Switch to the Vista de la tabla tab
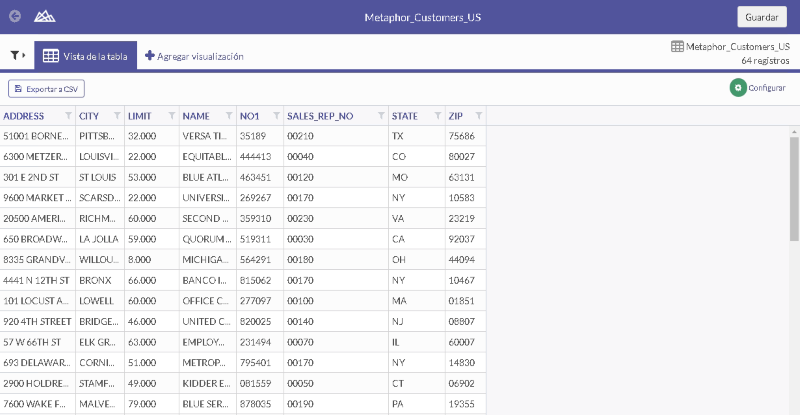The height and width of the screenshot is (415, 800). [85, 56]
